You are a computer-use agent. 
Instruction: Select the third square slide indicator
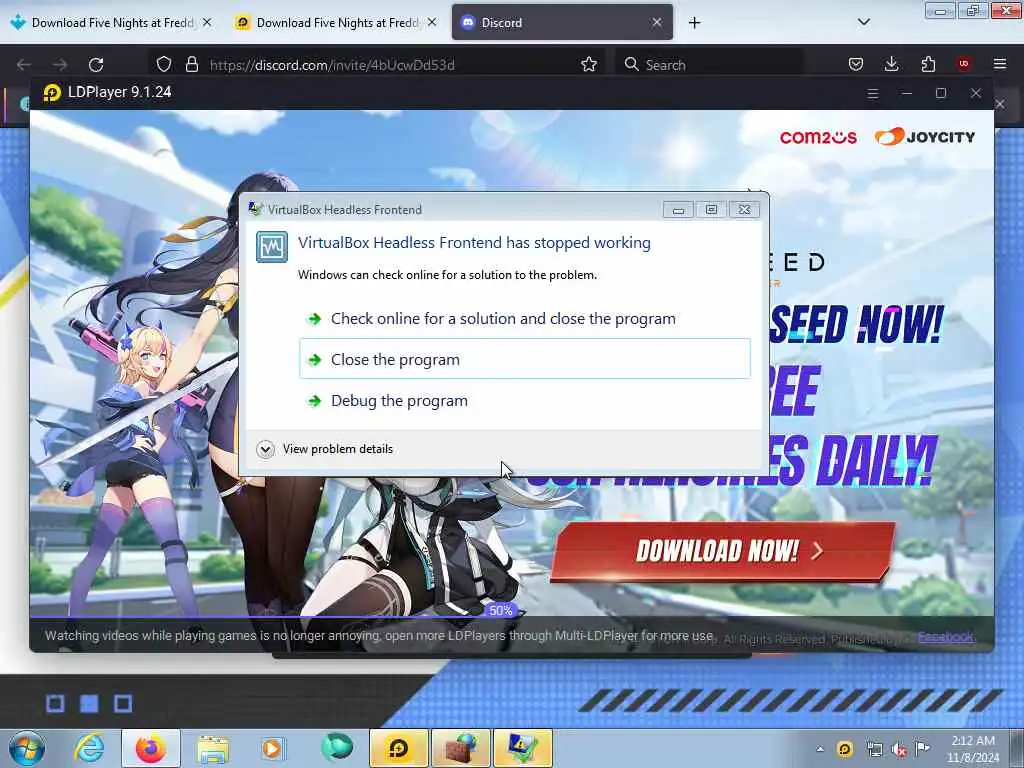click(x=123, y=703)
